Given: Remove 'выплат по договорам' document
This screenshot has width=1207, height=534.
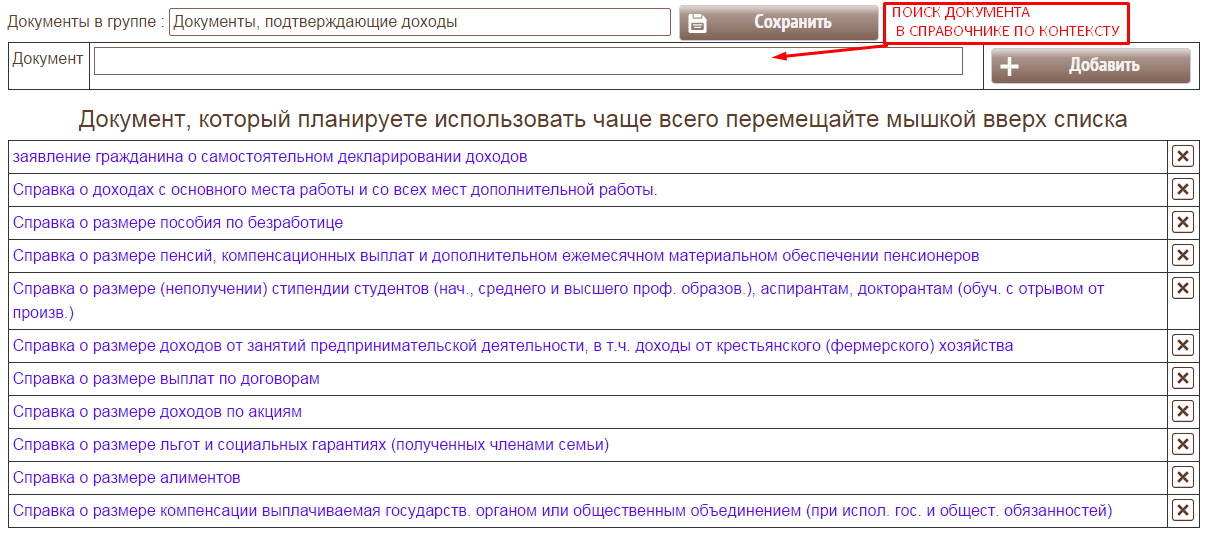Looking at the screenshot, I should pyautogui.click(x=1182, y=379).
